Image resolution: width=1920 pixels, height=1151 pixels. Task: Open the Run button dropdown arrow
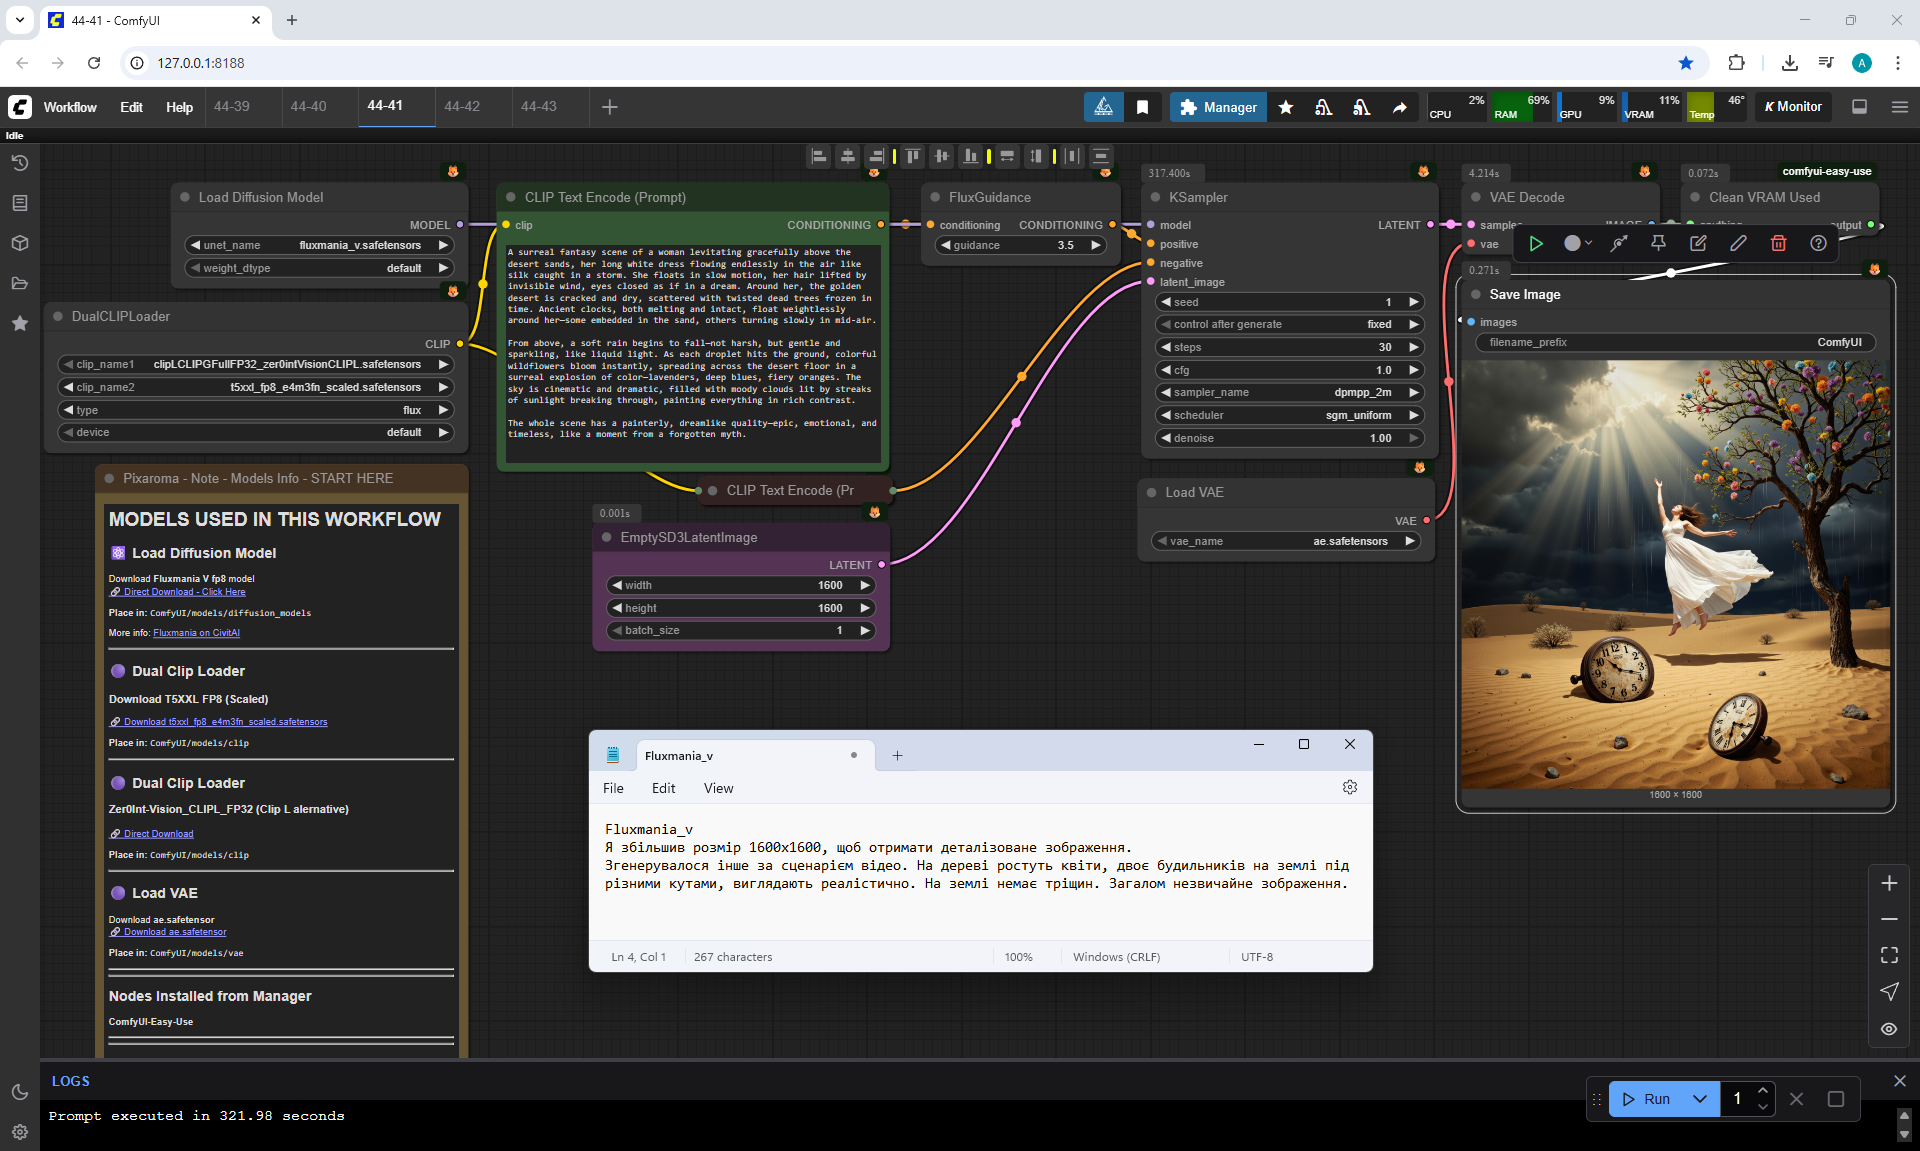1699,1099
